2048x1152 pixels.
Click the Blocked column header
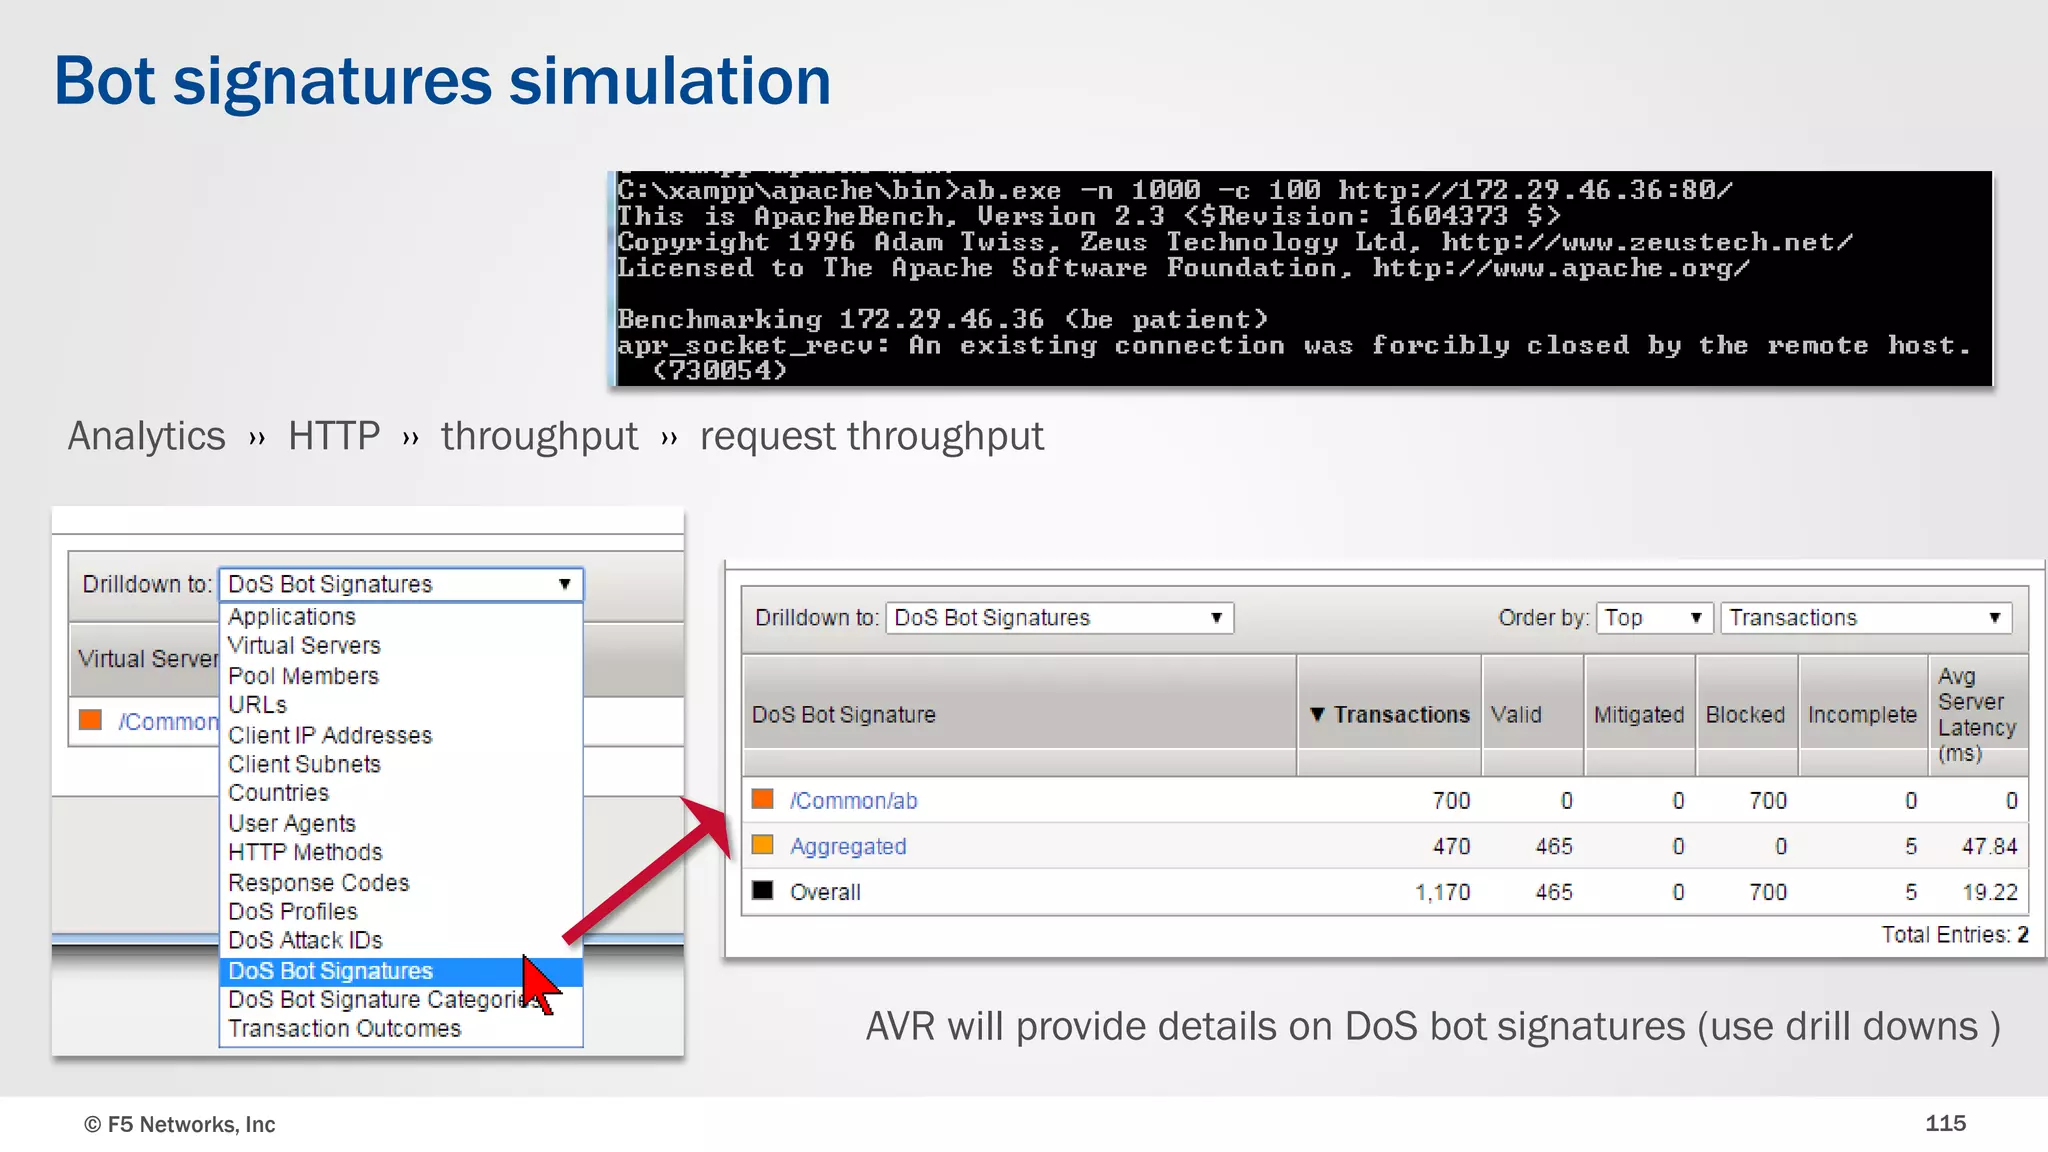tap(1746, 715)
